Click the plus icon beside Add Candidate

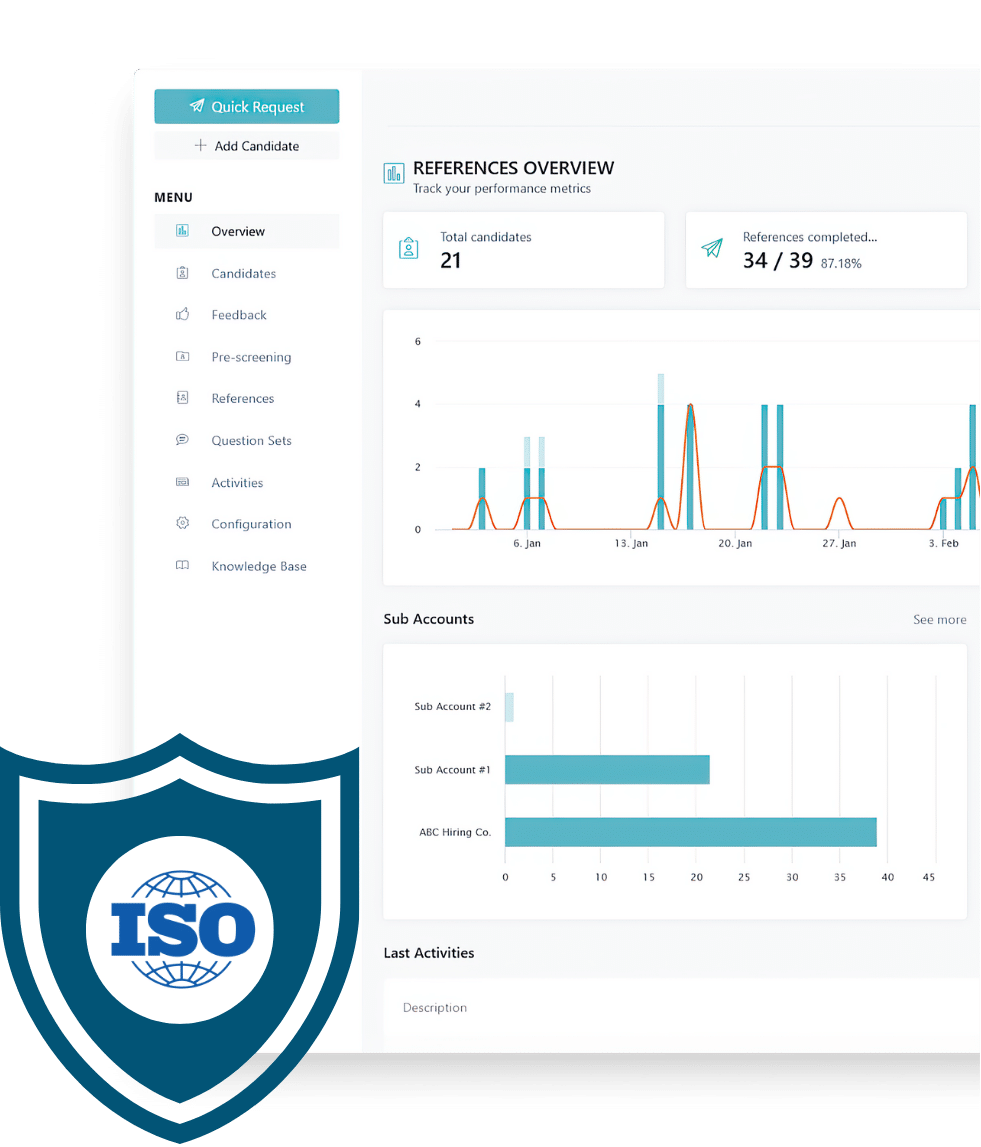(x=200, y=146)
